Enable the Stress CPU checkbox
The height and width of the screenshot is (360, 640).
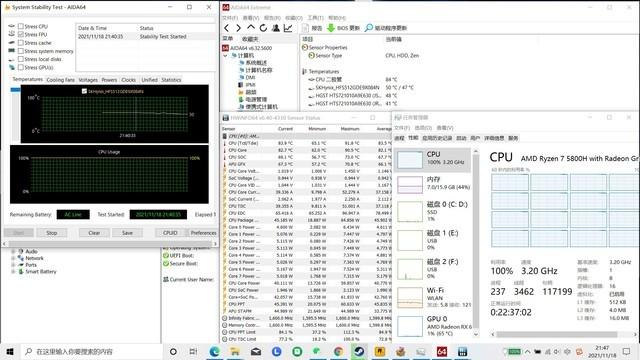[20, 26]
